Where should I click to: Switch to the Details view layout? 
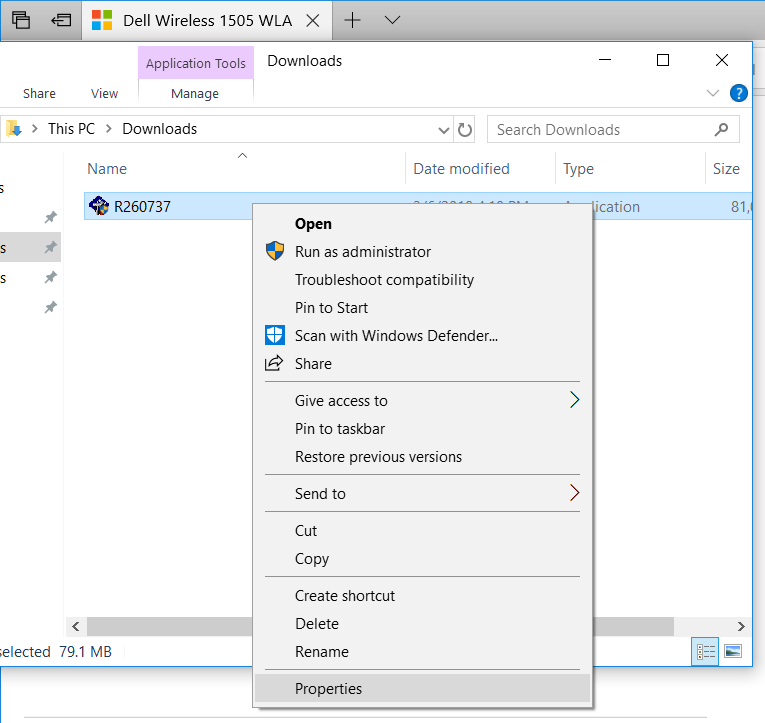[x=705, y=651]
